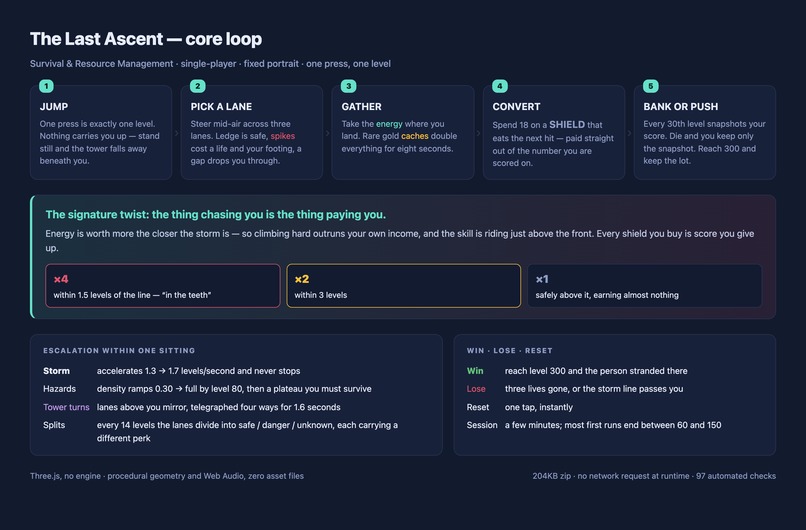This screenshot has height=530, width=806.
Task: Click the step 5 number badge
Action: (x=651, y=86)
